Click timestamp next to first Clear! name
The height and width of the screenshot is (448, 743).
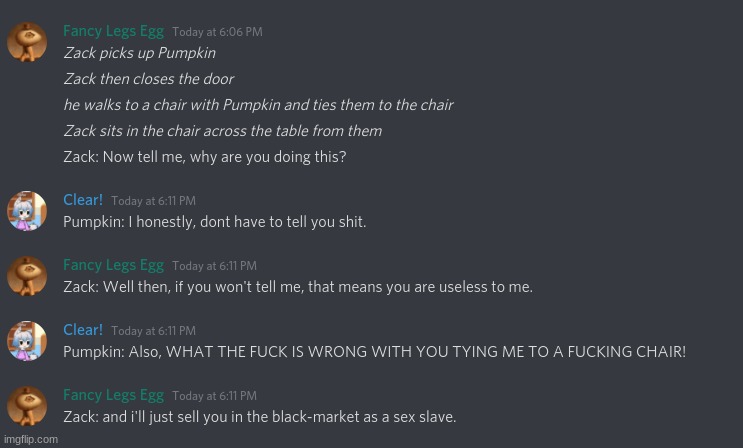154,201
